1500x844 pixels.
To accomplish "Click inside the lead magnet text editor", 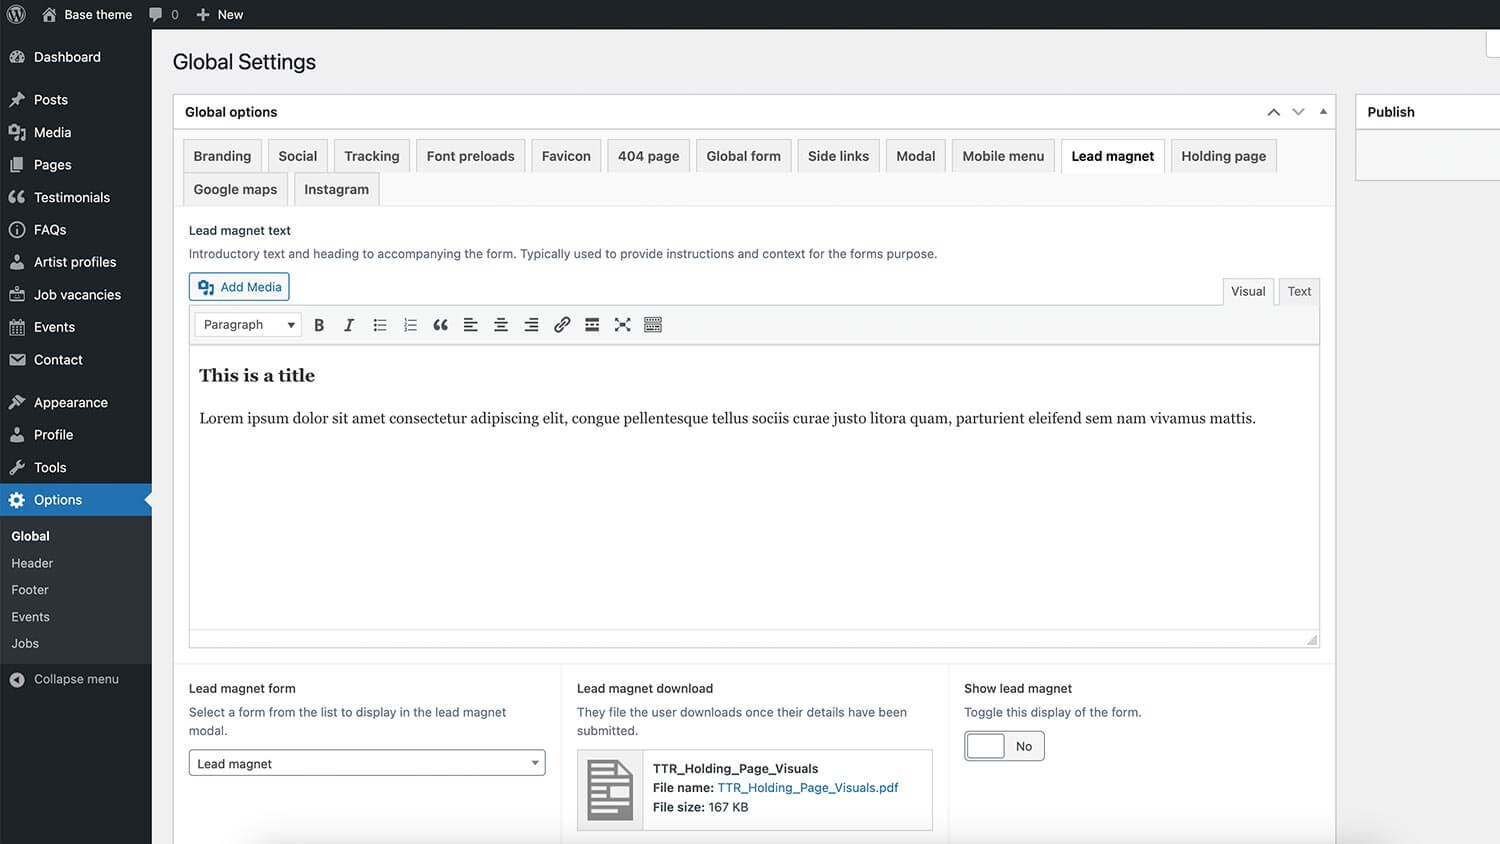I will [753, 520].
